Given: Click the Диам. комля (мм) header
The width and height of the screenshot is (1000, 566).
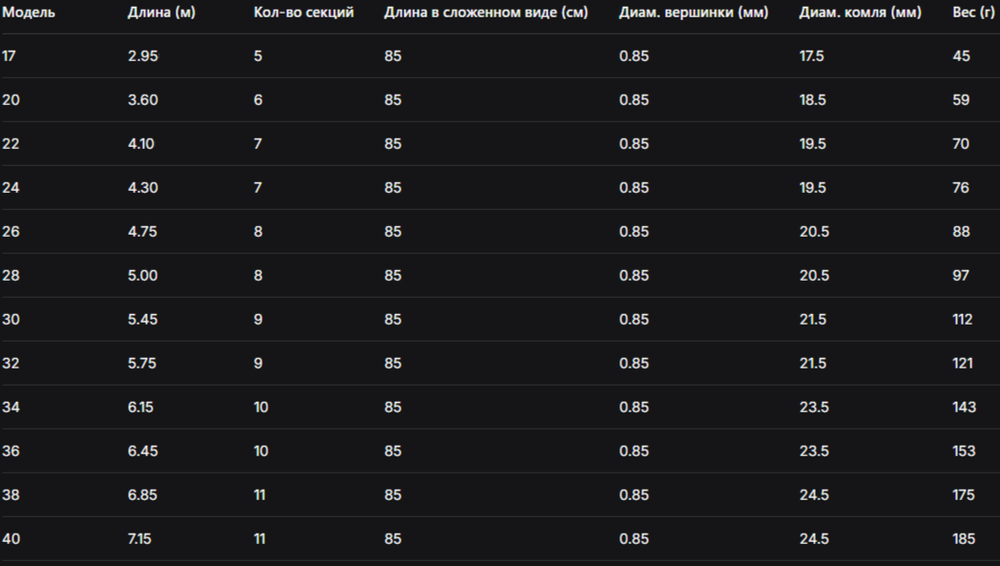Looking at the screenshot, I should (x=860, y=13).
